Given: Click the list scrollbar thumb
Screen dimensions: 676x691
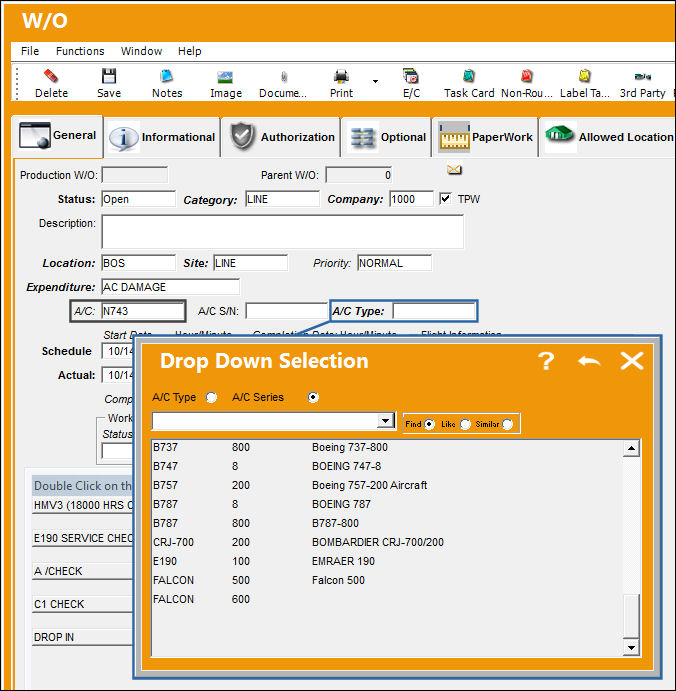Looking at the screenshot, I should (631, 616).
